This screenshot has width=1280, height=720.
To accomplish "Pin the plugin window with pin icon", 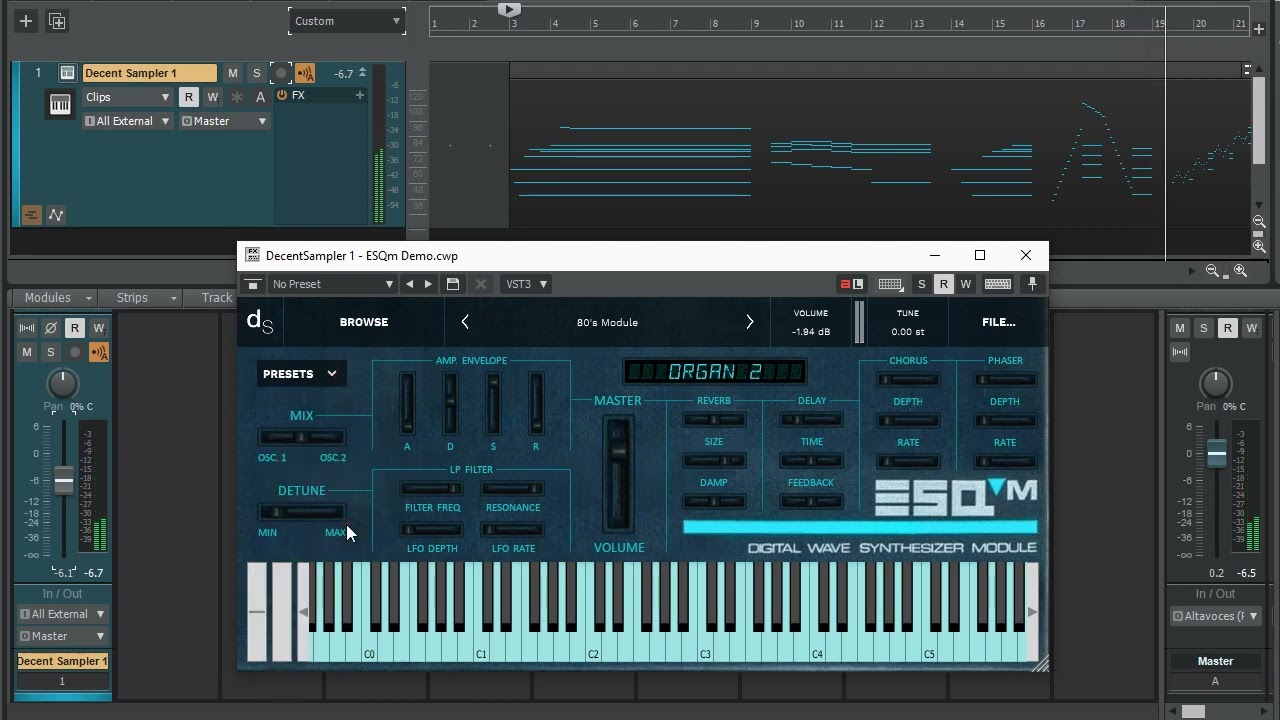I will tap(1032, 284).
